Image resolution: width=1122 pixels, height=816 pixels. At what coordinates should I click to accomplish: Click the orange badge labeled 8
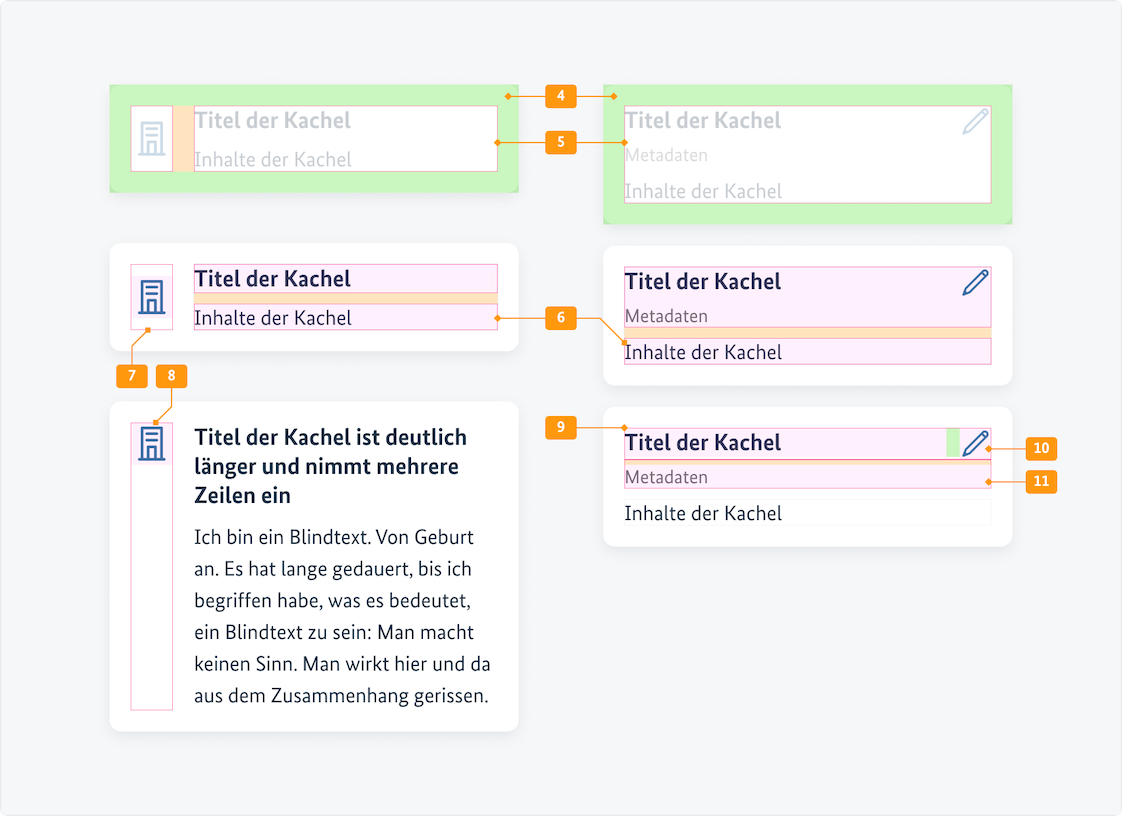point(172,376)
